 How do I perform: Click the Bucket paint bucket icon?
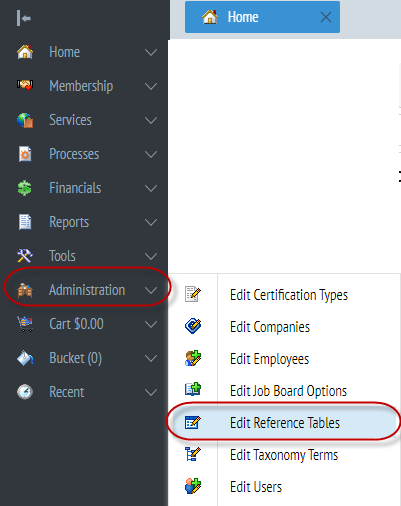click(x=25, y=358)
